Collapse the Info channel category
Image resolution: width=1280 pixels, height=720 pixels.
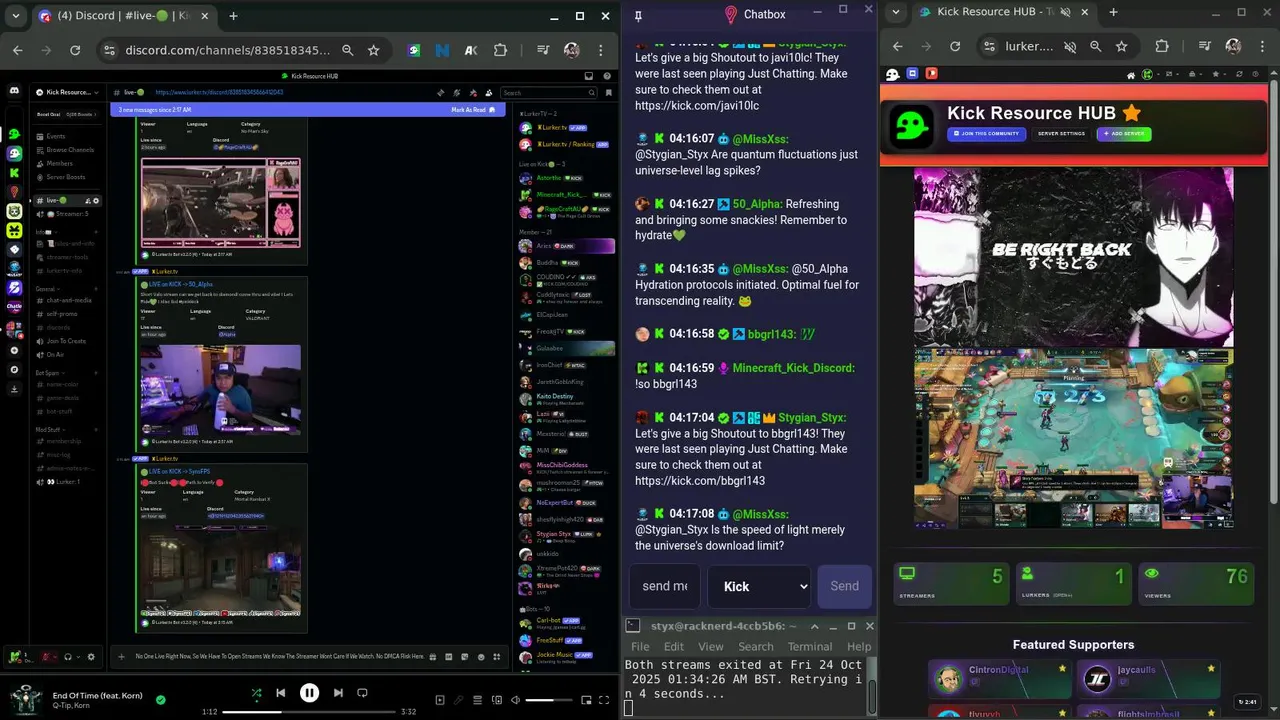click(47, 232)
